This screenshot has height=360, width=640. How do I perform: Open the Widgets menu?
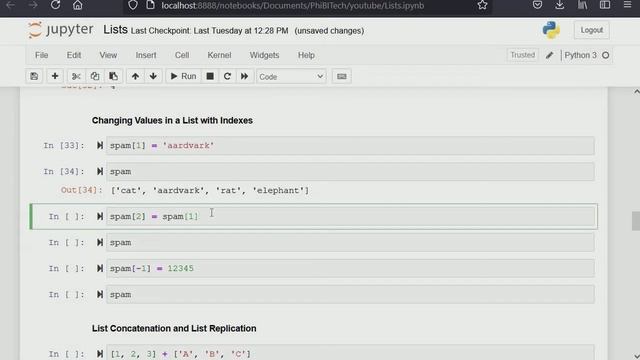point(264,55)
